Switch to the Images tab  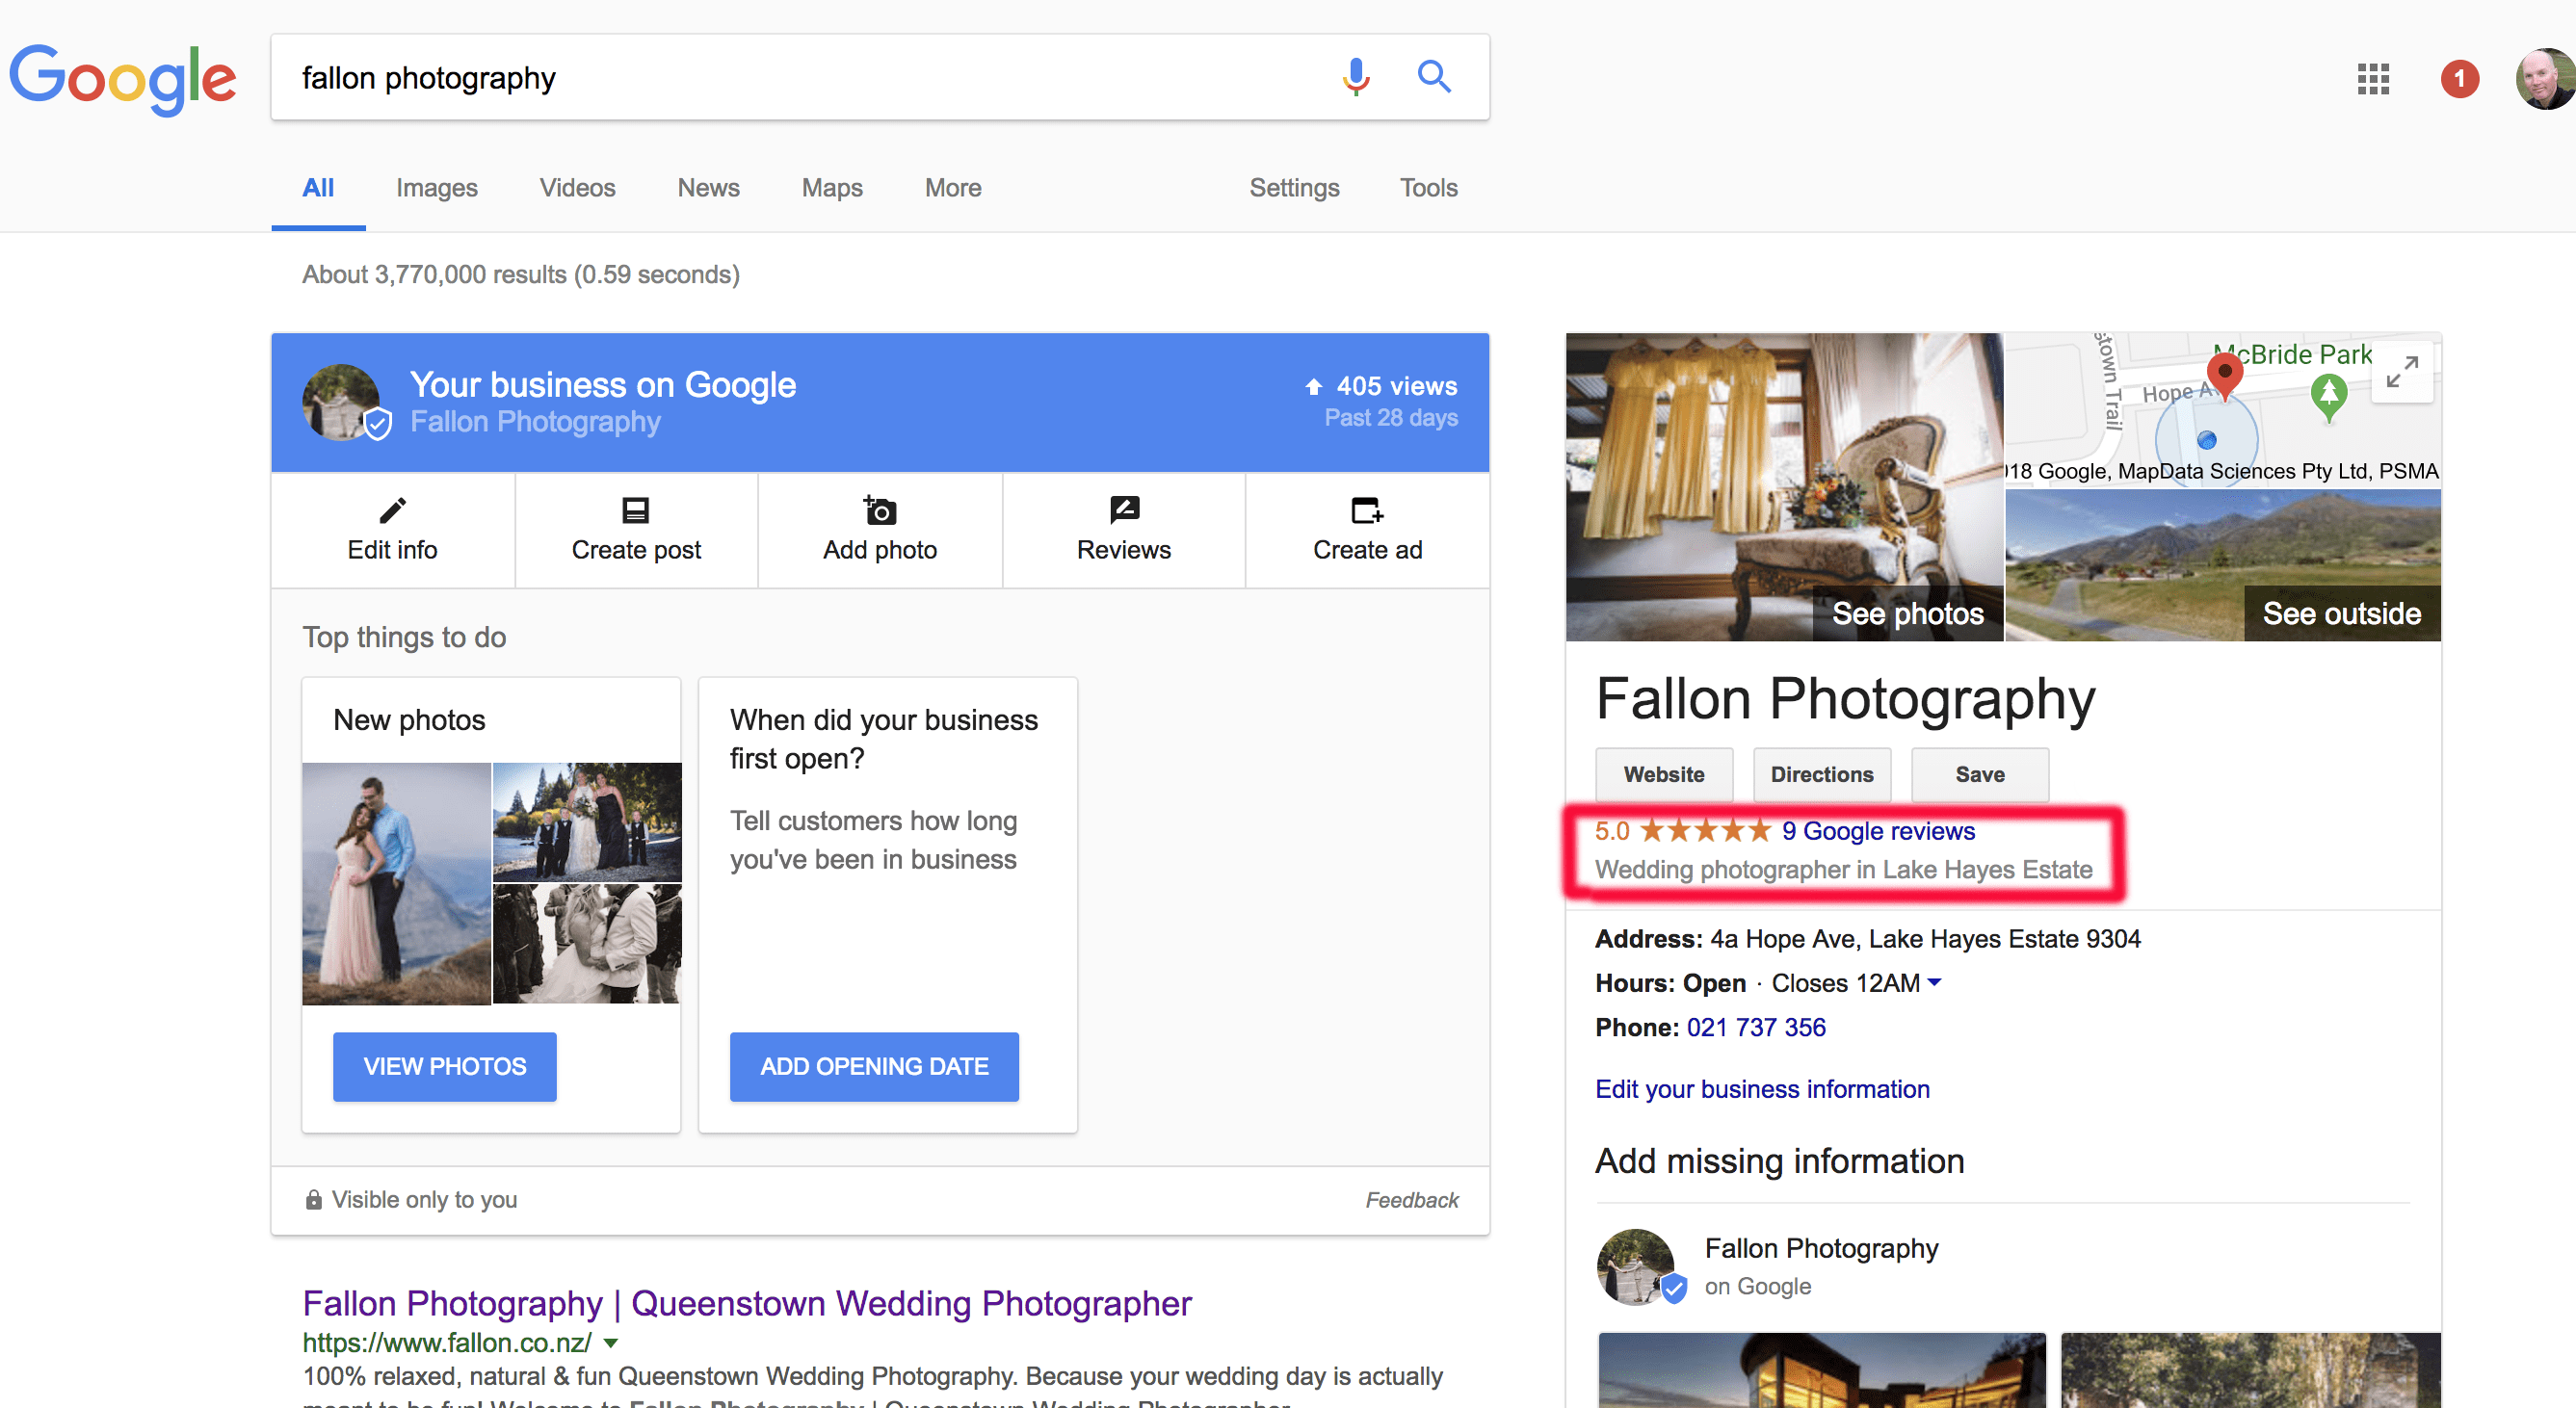pos(436,188)
